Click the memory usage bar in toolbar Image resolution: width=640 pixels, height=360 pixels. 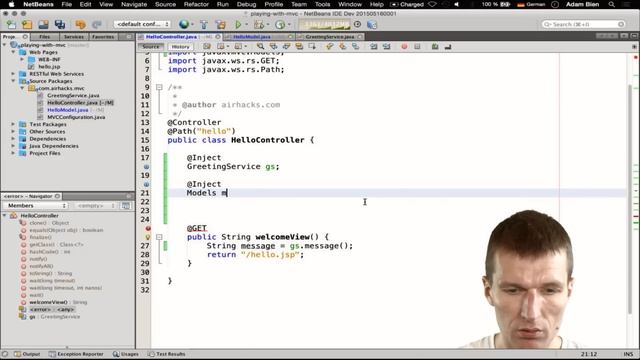point(325,24)
